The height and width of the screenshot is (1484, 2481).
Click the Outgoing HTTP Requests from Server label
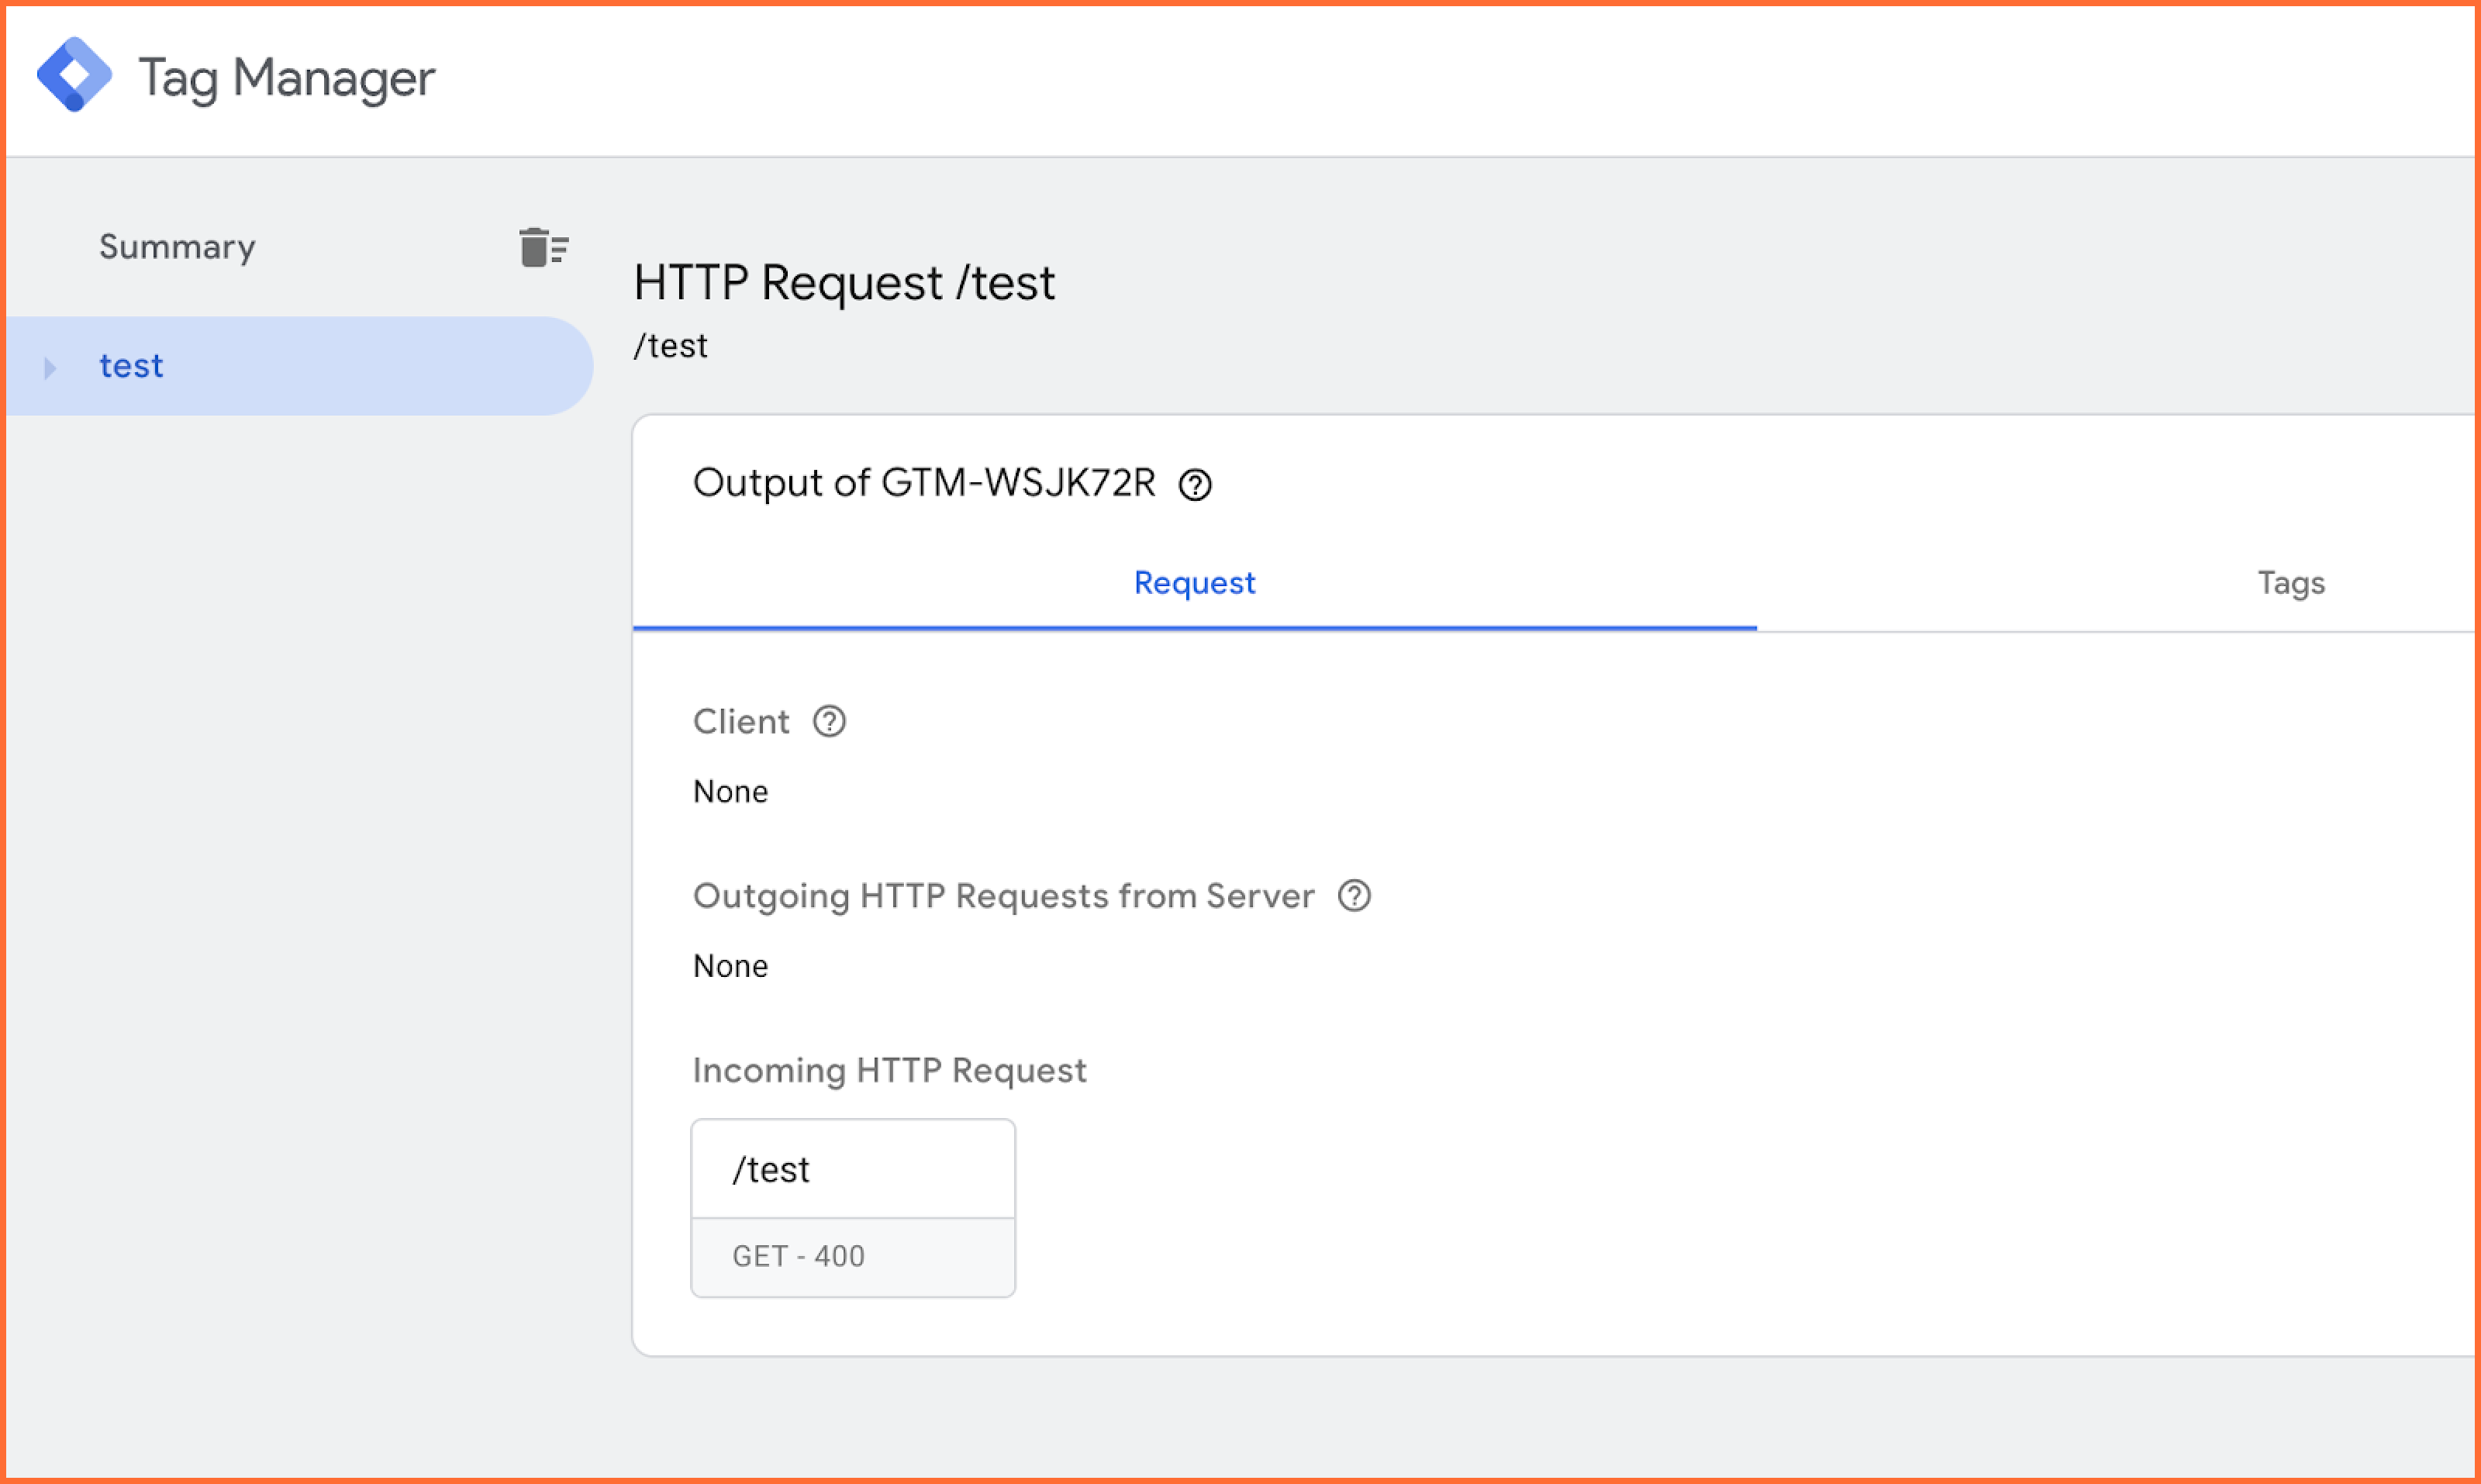[1003, 897]
